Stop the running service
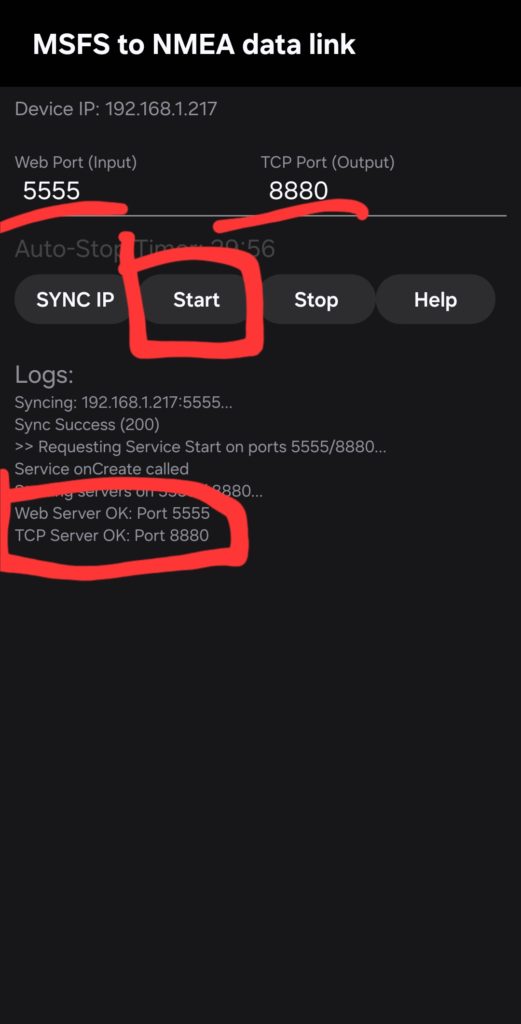This screenshot has width=521, height=1024. coord(316,300)
